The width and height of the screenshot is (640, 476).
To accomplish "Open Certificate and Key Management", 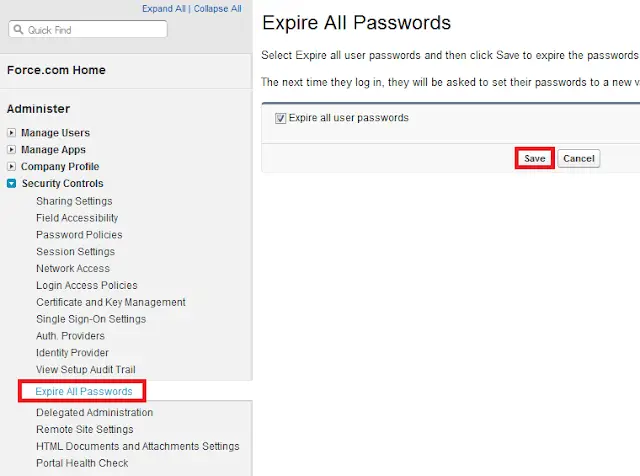I will pyautogui.click(x=111, y=302).
